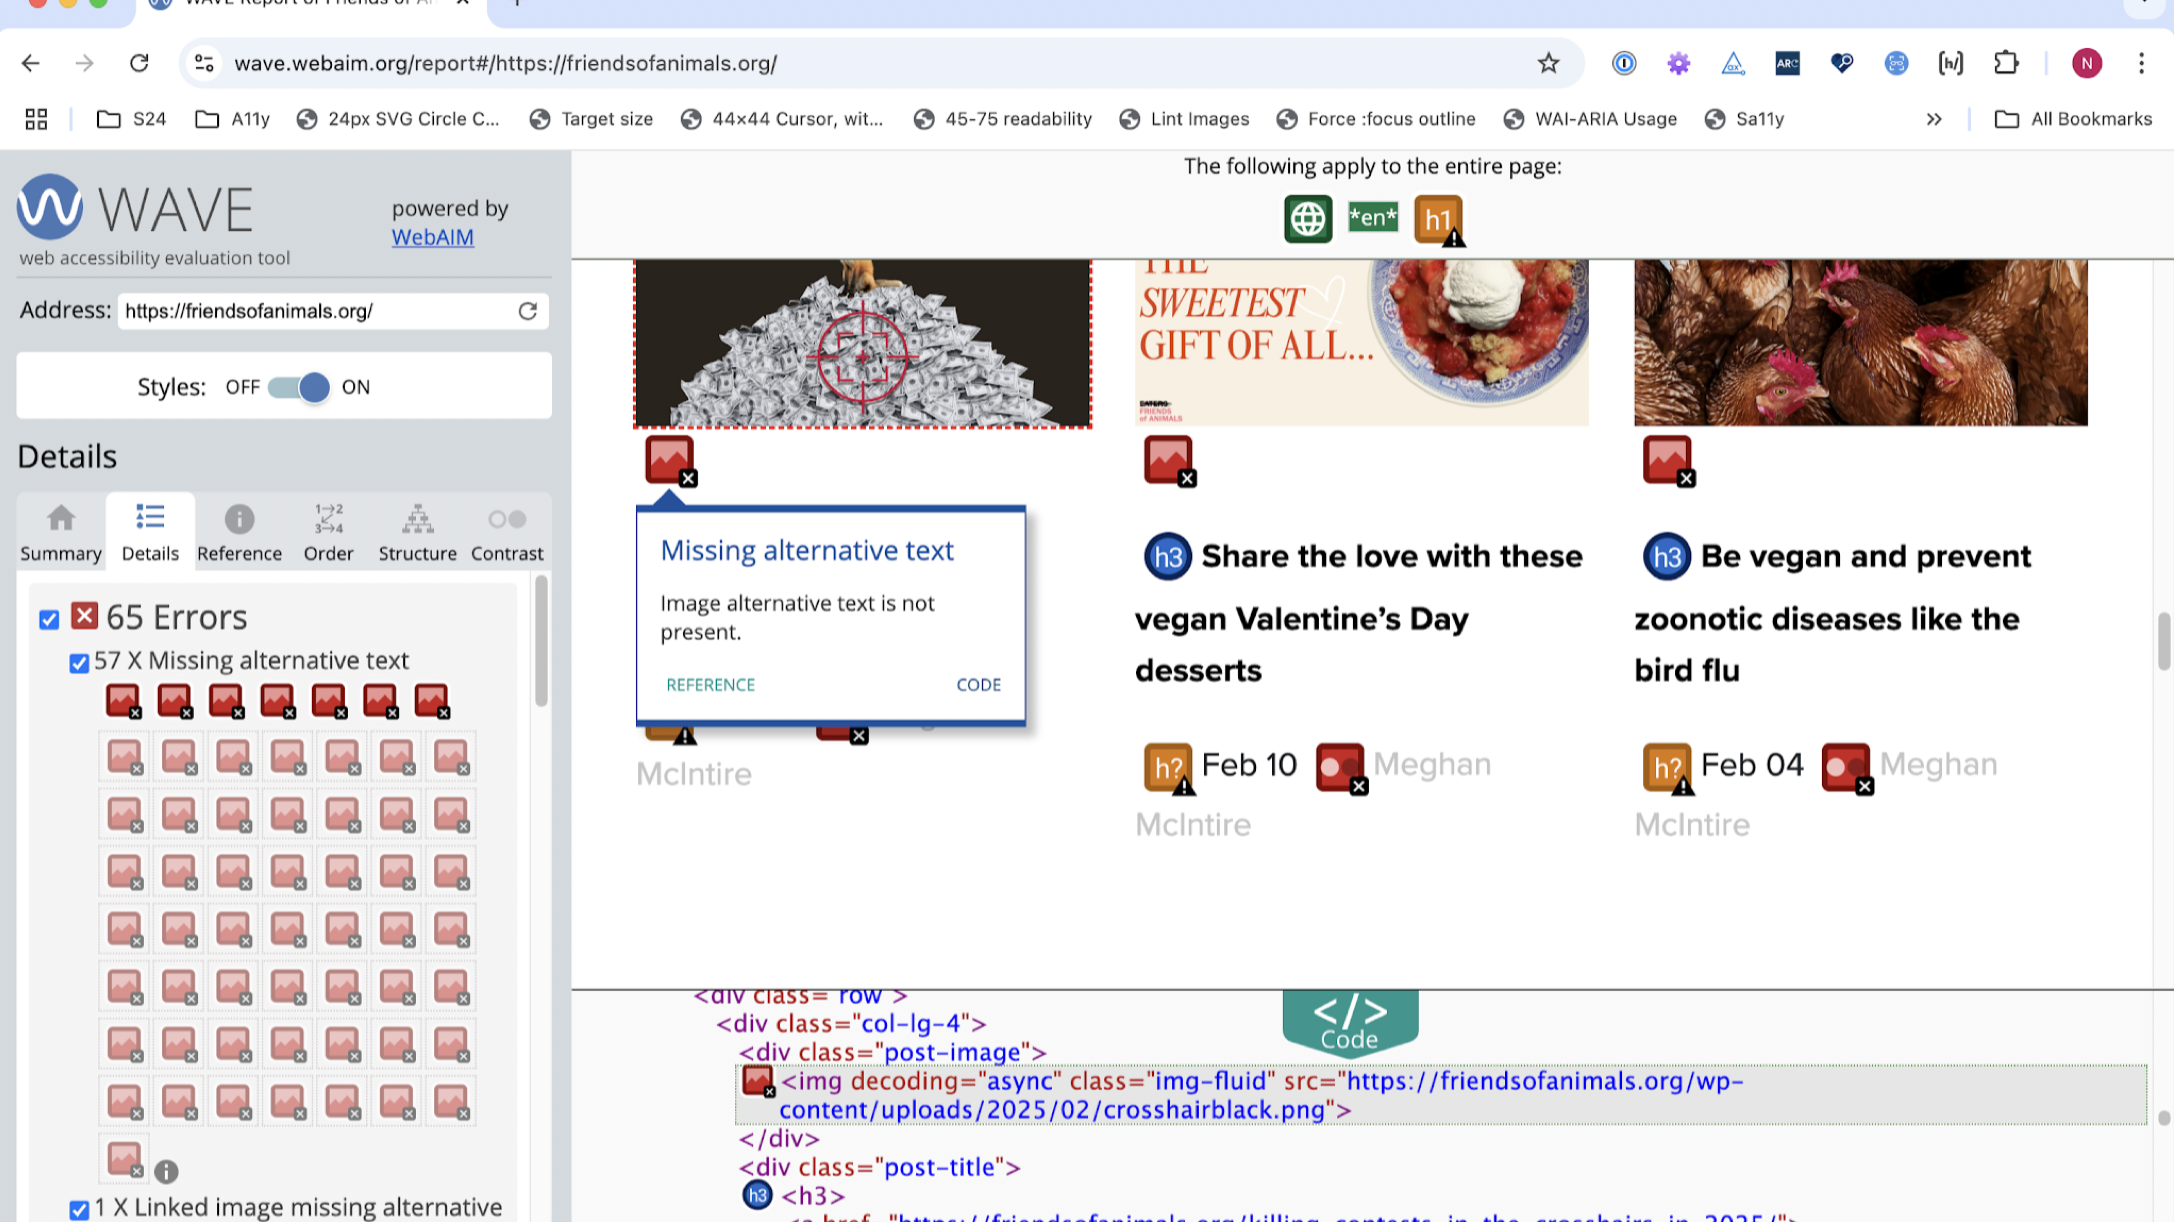Screen dimensions: 2174x1222
Task: Uncheck the 65 Errors checkbox
Action: (x=49, y=619)
